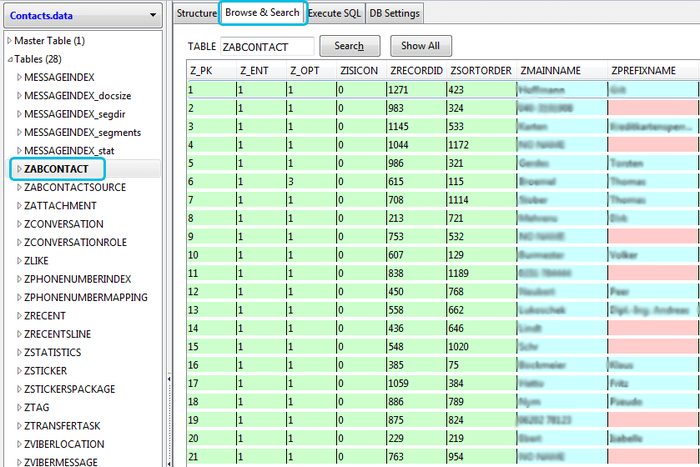The image size is (700, 467).
Task: Select MESSAGEINDEX_stat in the tree
Action: (x=69, y=151)
